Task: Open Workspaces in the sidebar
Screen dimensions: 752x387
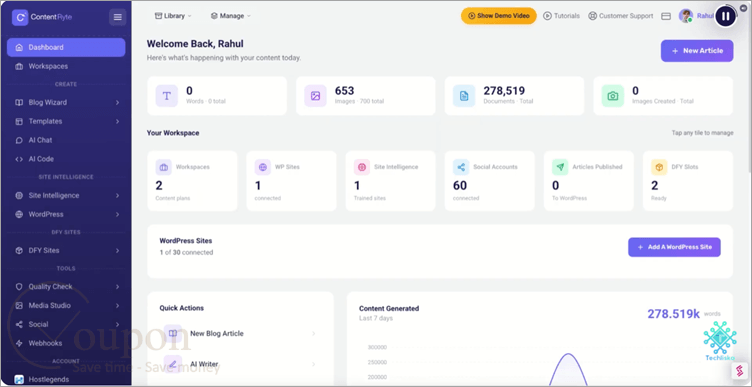Action: [66, 66]
